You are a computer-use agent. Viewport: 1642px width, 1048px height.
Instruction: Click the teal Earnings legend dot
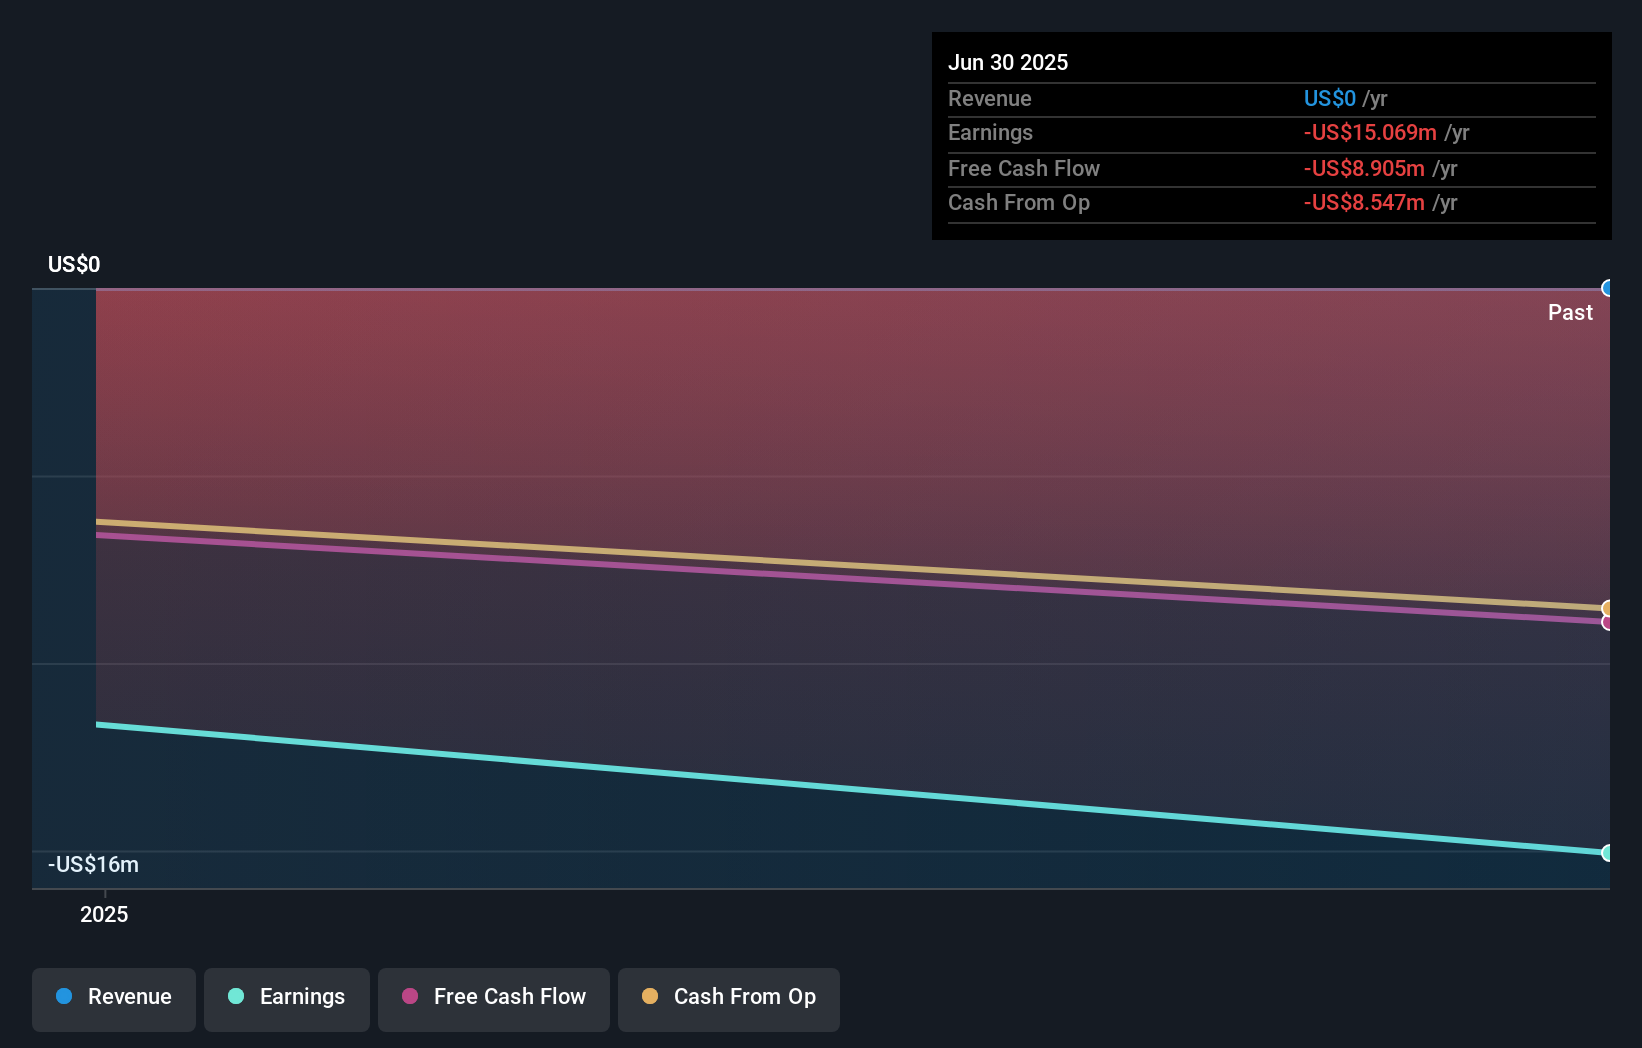click(x=236, y=996)
